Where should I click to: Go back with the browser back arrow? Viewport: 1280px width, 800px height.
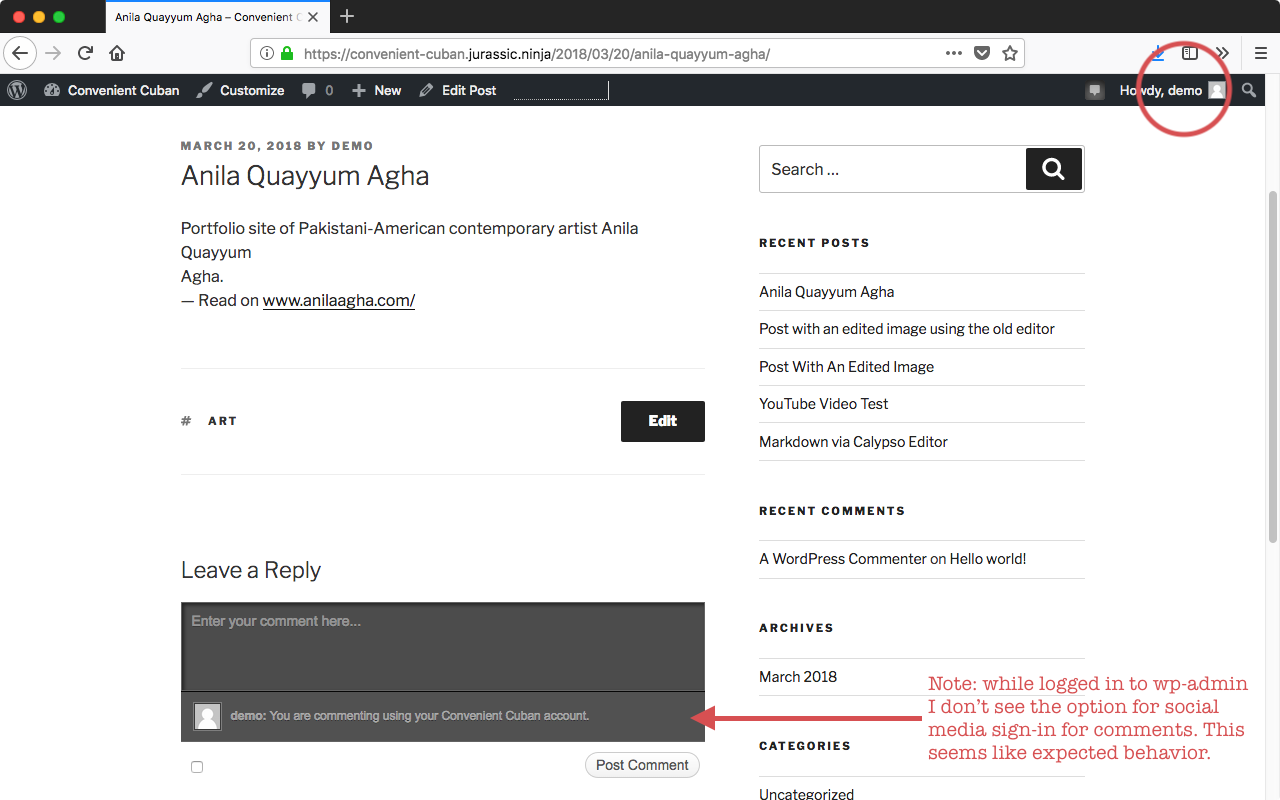[20, 53]
